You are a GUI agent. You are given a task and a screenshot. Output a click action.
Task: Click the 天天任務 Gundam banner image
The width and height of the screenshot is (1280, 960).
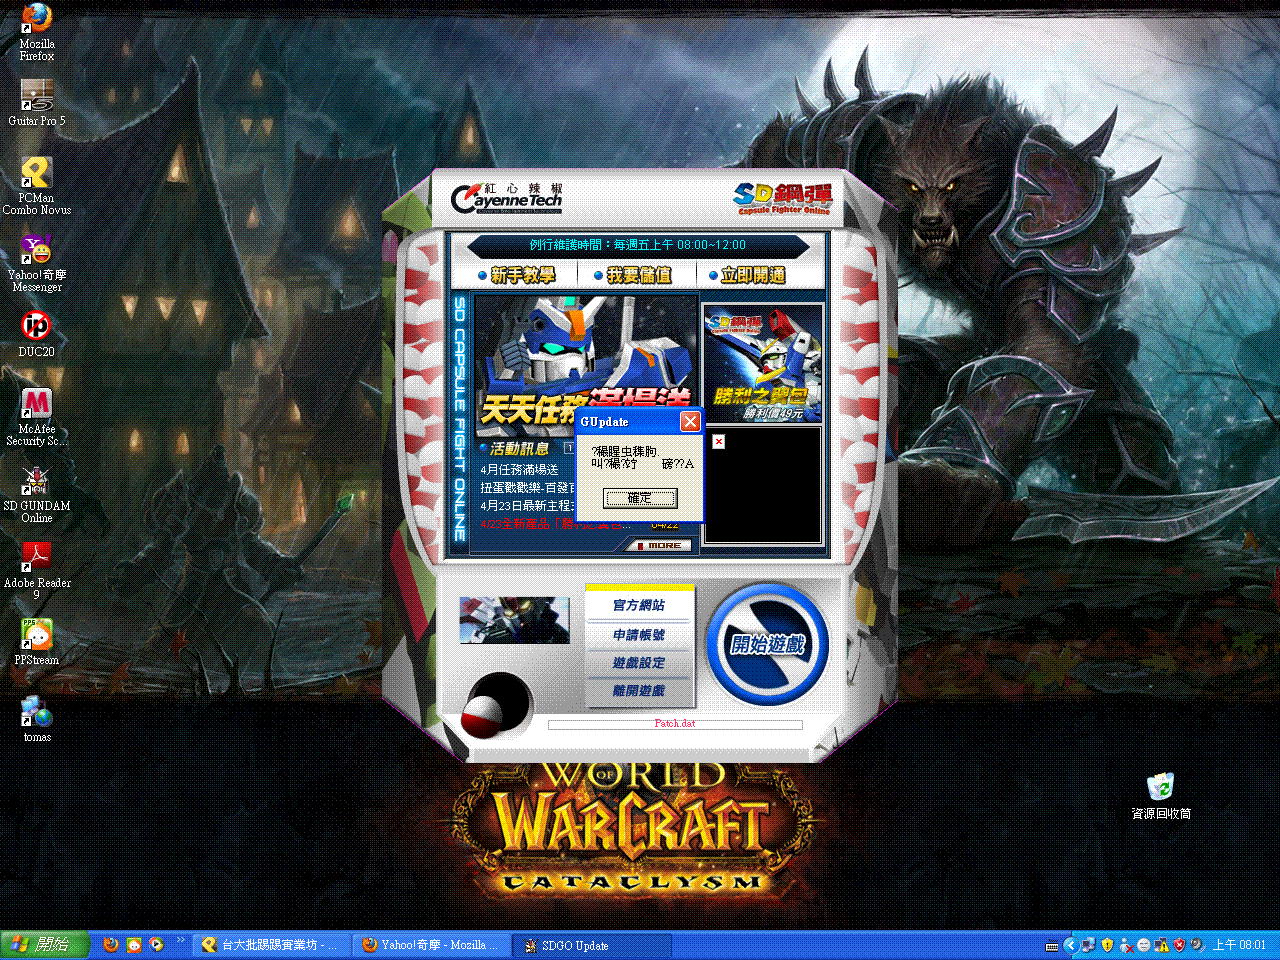click(585, 366)
